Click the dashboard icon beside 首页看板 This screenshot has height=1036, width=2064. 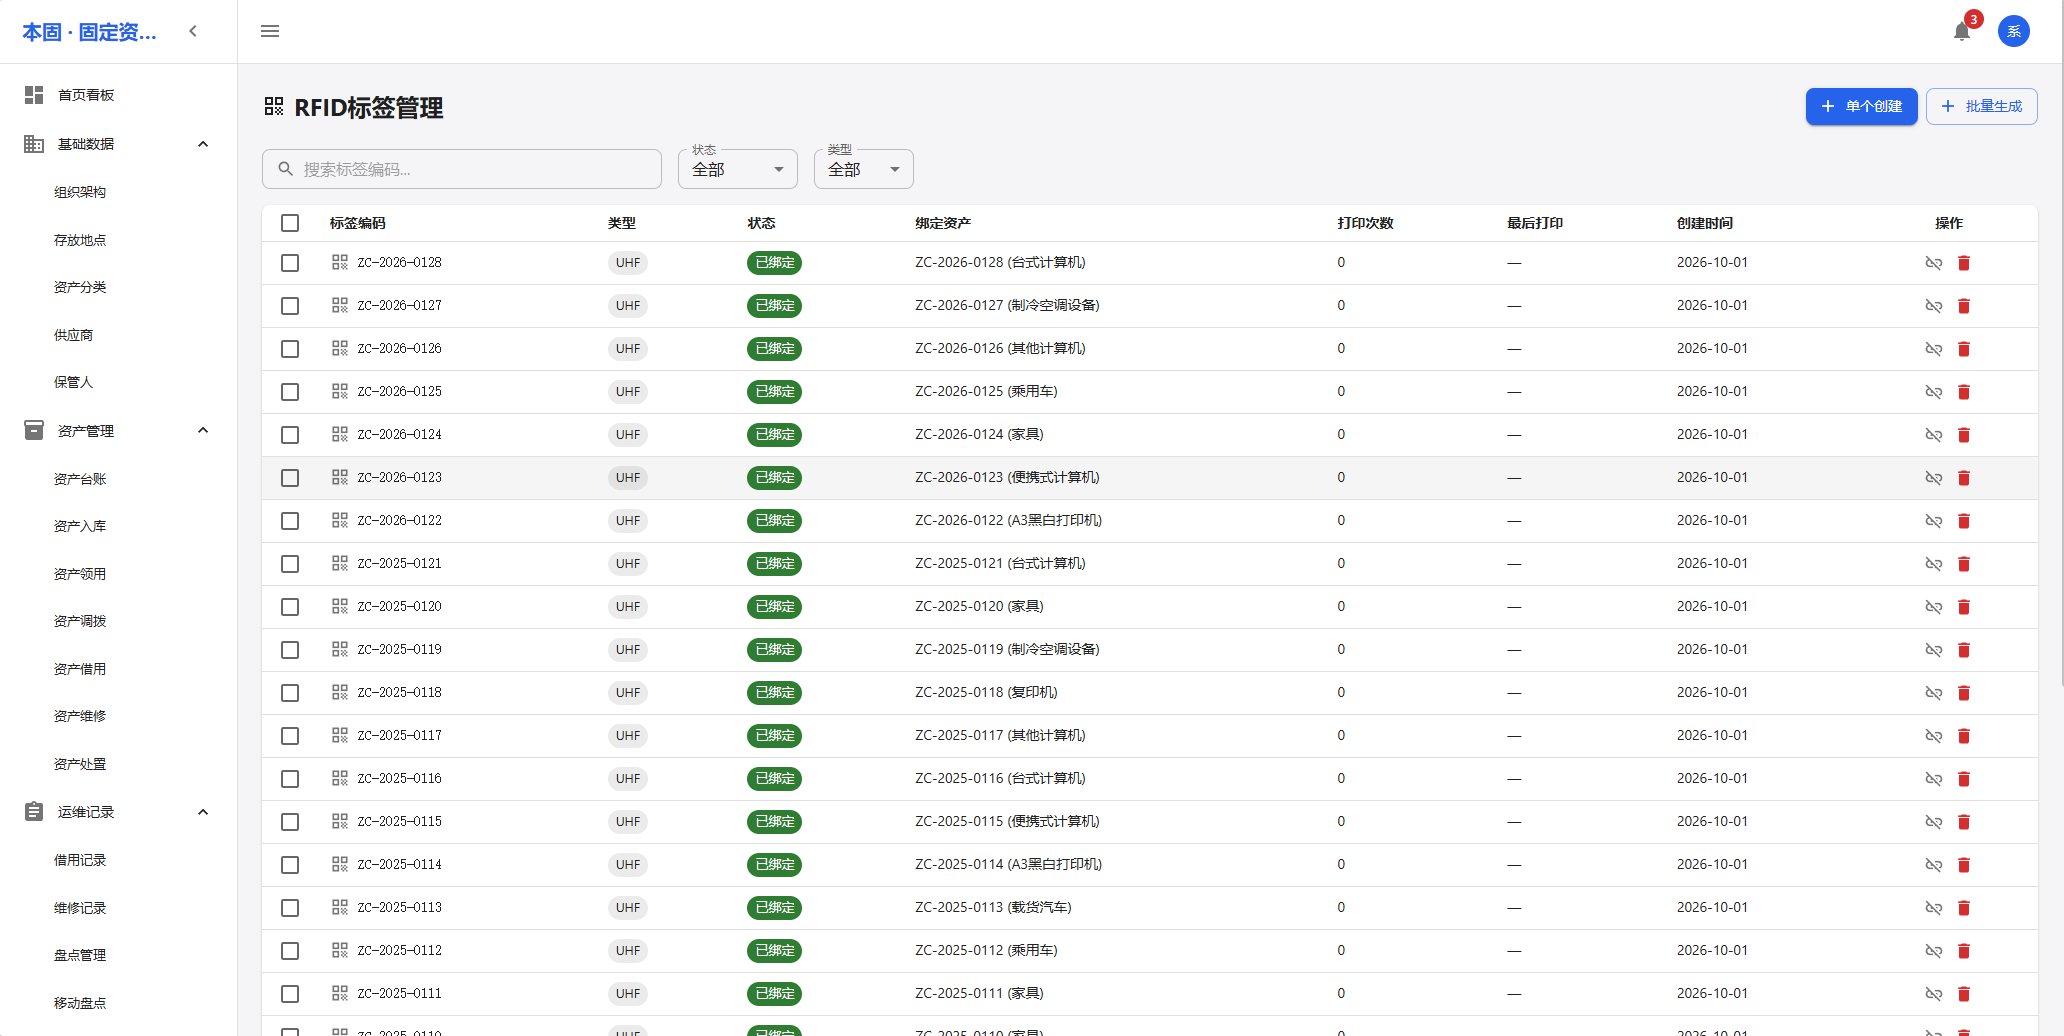click(34, 95)
